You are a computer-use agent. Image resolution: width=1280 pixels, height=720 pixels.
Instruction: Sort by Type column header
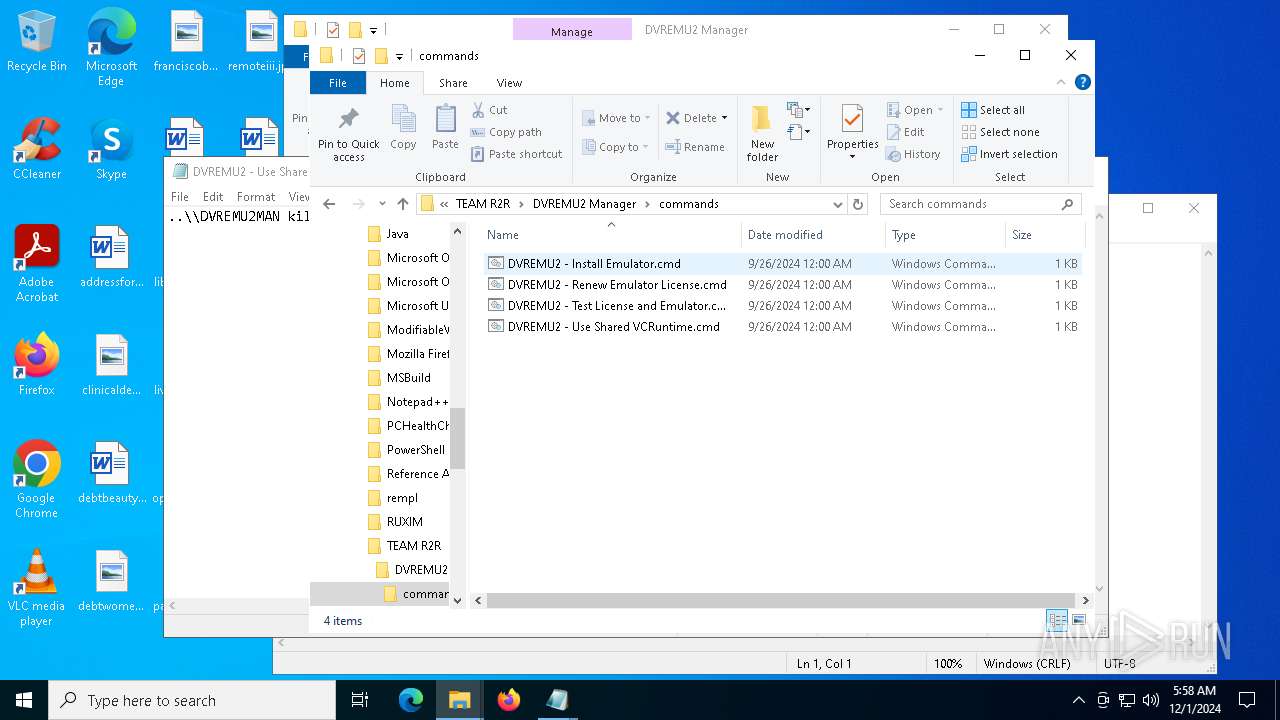coord(945,235)
